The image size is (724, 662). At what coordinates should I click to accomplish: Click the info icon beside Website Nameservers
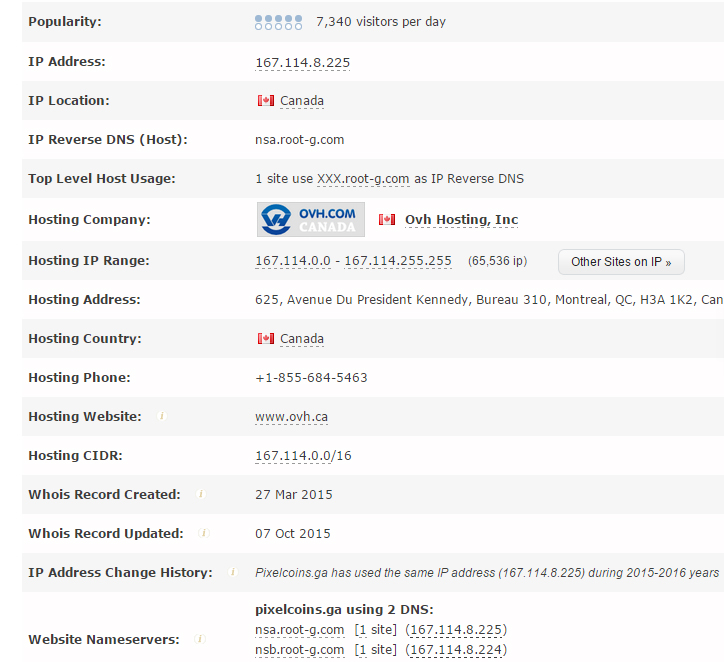(x=200, y=639)
